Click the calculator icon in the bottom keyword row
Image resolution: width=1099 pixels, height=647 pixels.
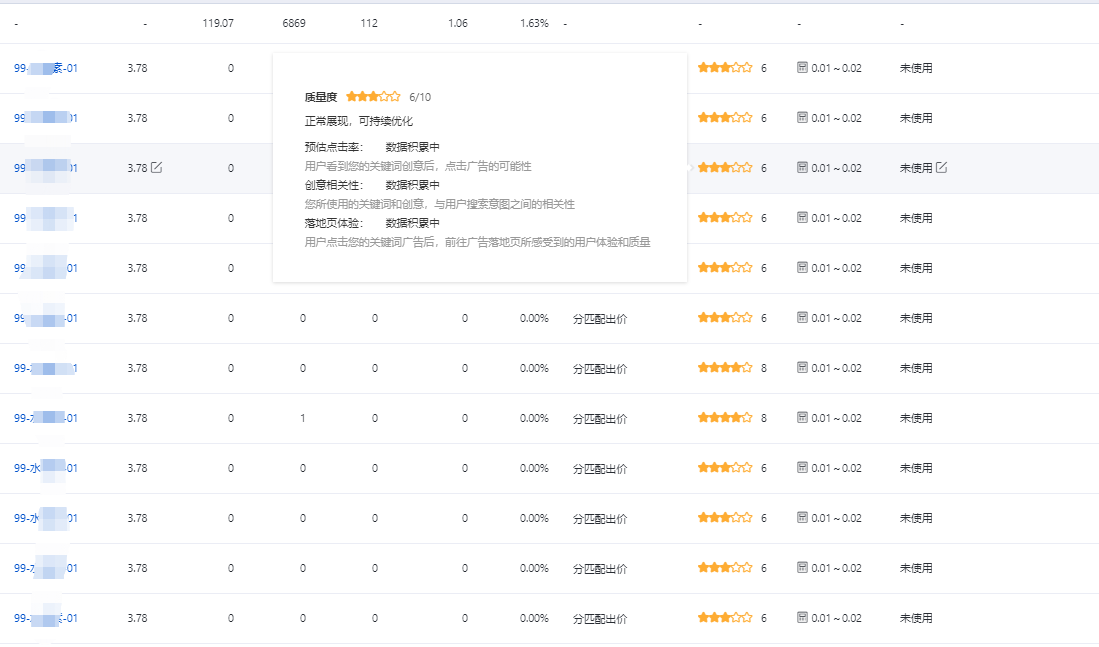pos(802,618)
